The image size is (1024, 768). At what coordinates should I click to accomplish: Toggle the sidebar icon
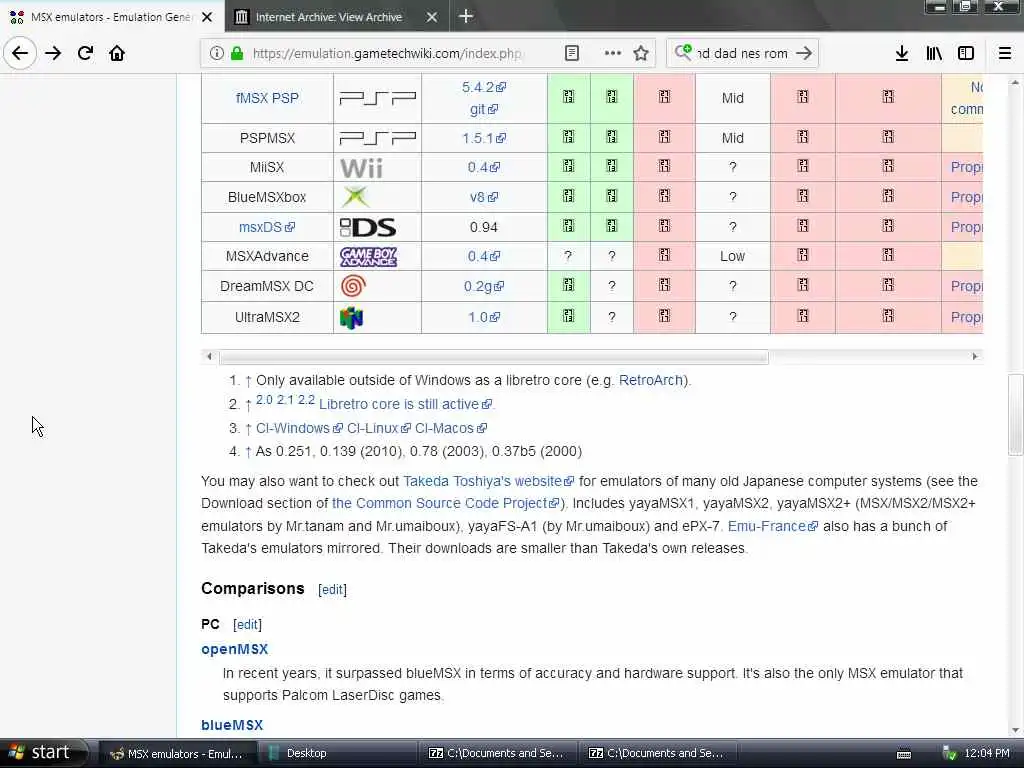pyautogui.click(x=966, y=53)
